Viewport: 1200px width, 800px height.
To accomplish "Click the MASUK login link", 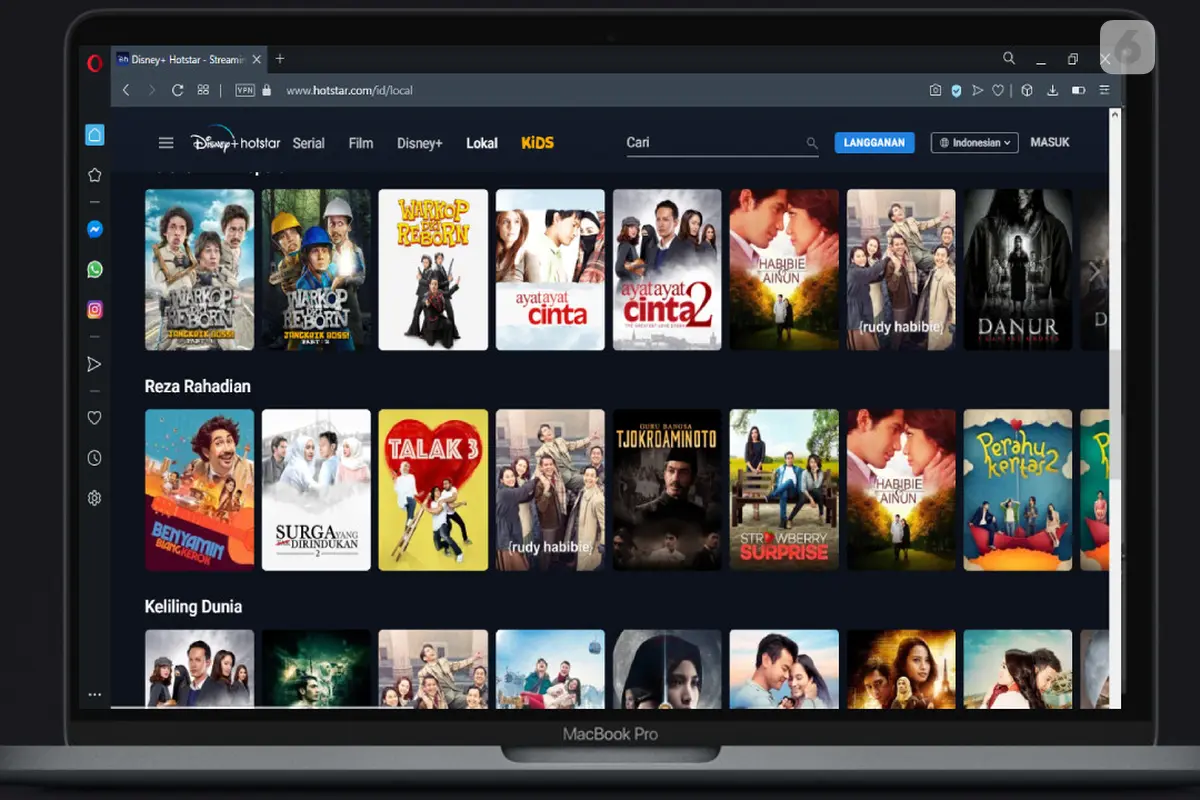I will click(1050, 143).
